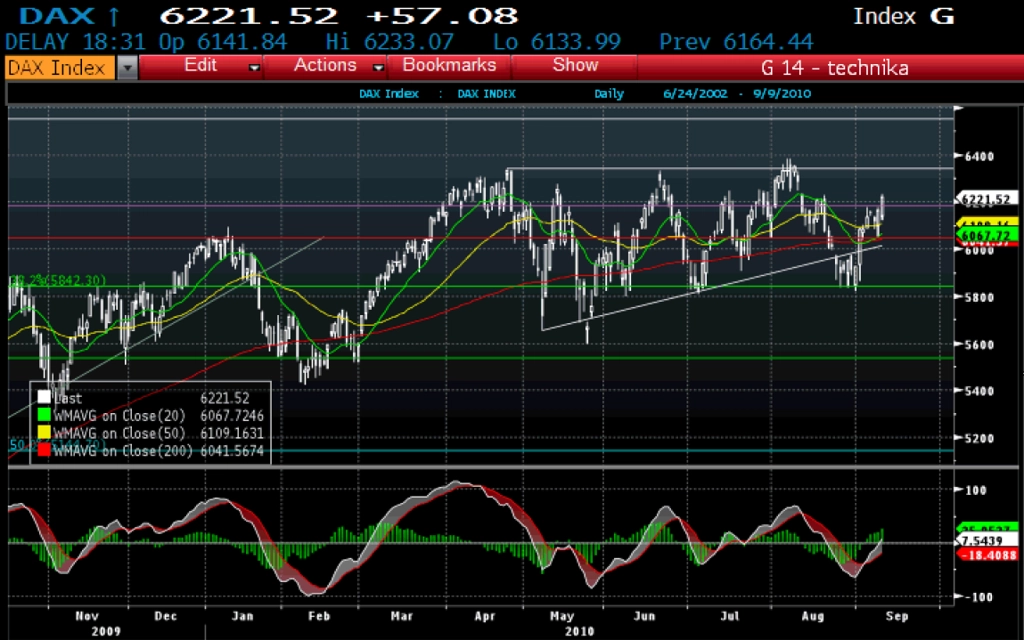The width and height of the screenshot is (1024, 640).
Task: Click the Actions button
Action: click(325, 65)
